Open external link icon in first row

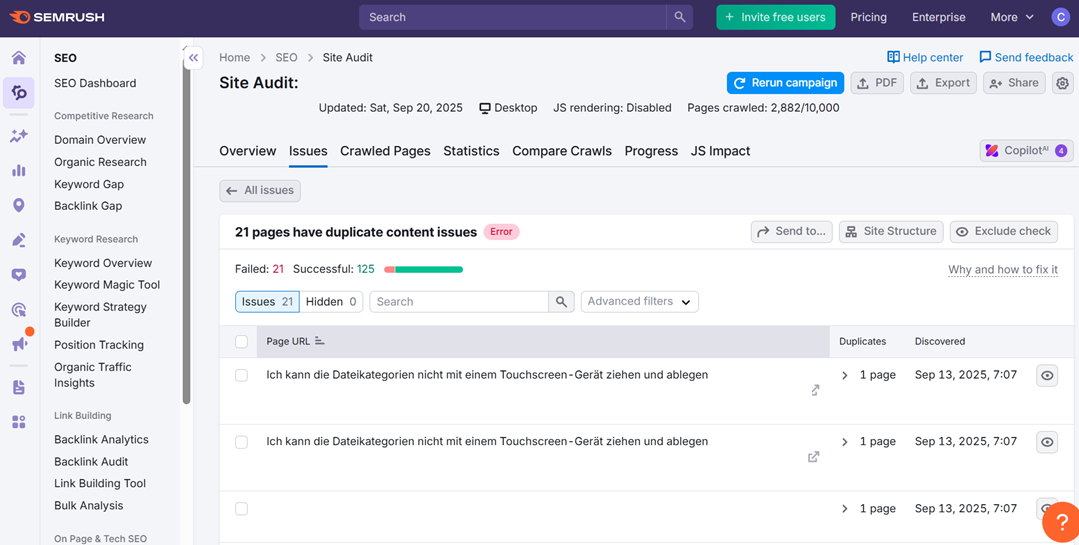(x=815, y=390)
